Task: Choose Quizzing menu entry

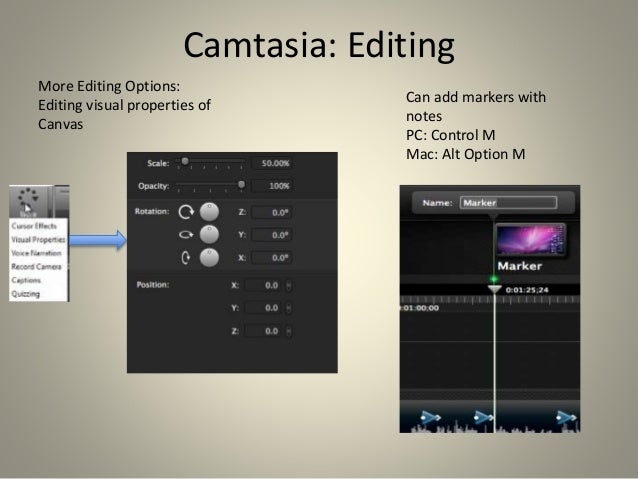Action: coord(25,294)
